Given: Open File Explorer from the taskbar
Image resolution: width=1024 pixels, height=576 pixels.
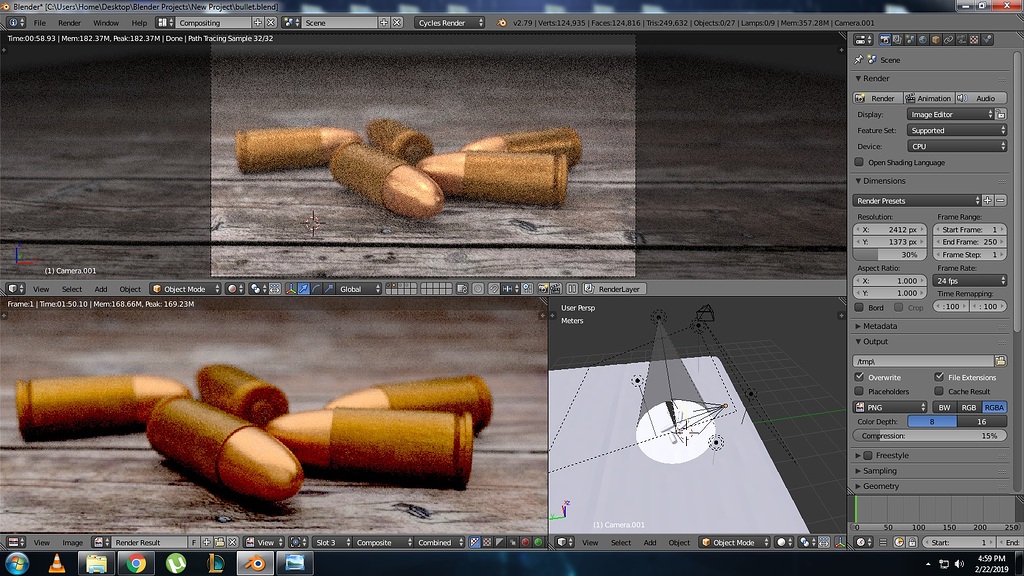Looking at the screenshot, I should tap(96, 563).
